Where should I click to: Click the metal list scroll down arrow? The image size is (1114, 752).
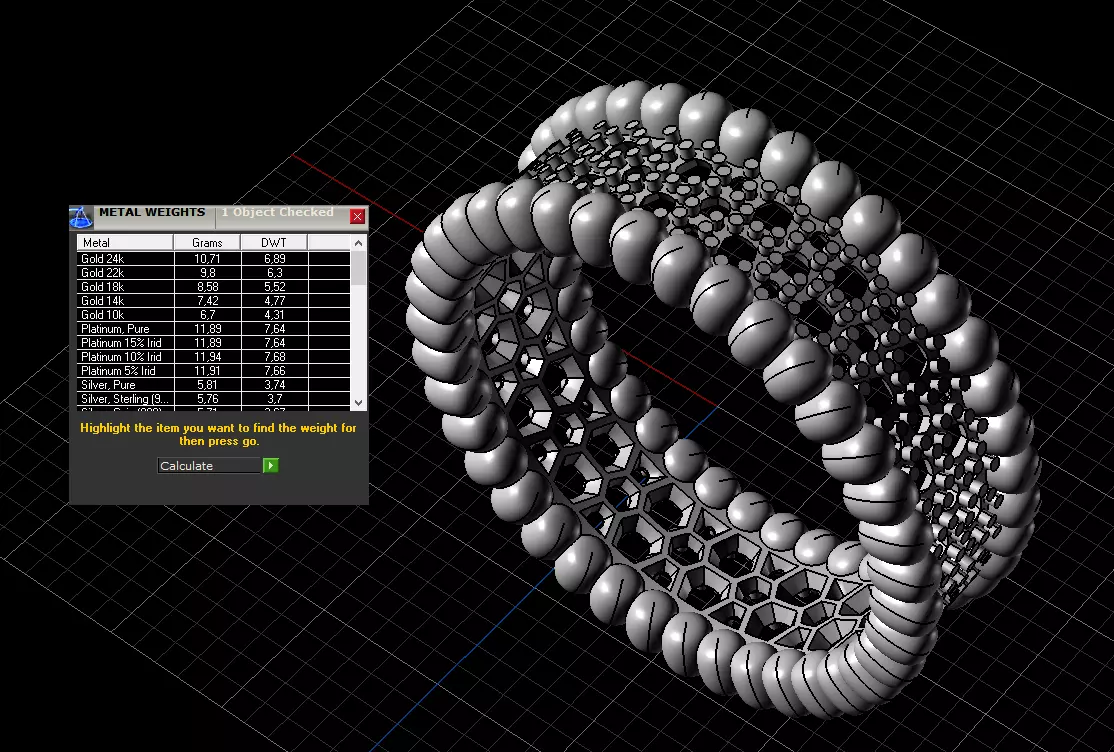click(359, 402)
